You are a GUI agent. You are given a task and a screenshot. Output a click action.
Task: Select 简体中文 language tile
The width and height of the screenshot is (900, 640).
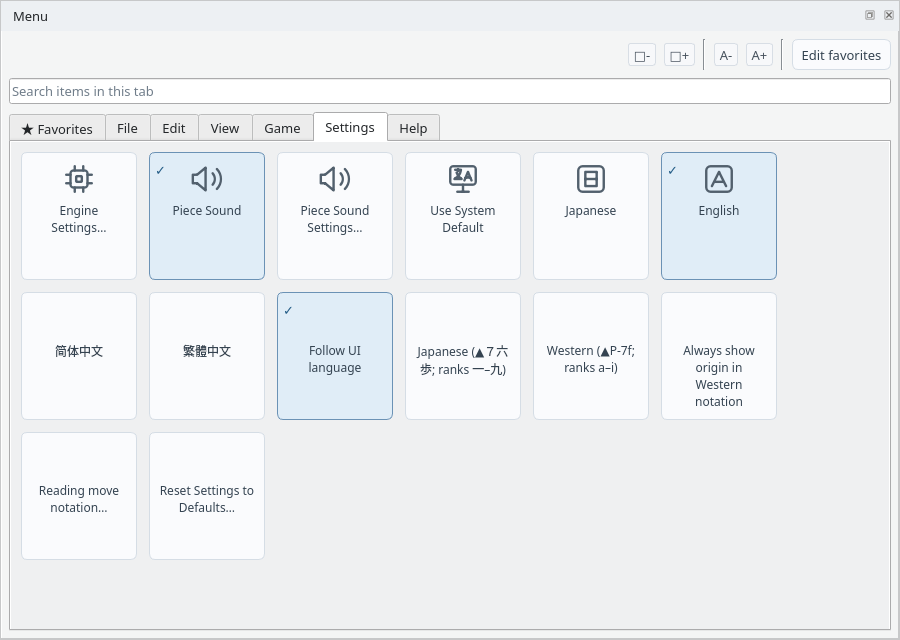coord(79,356)
